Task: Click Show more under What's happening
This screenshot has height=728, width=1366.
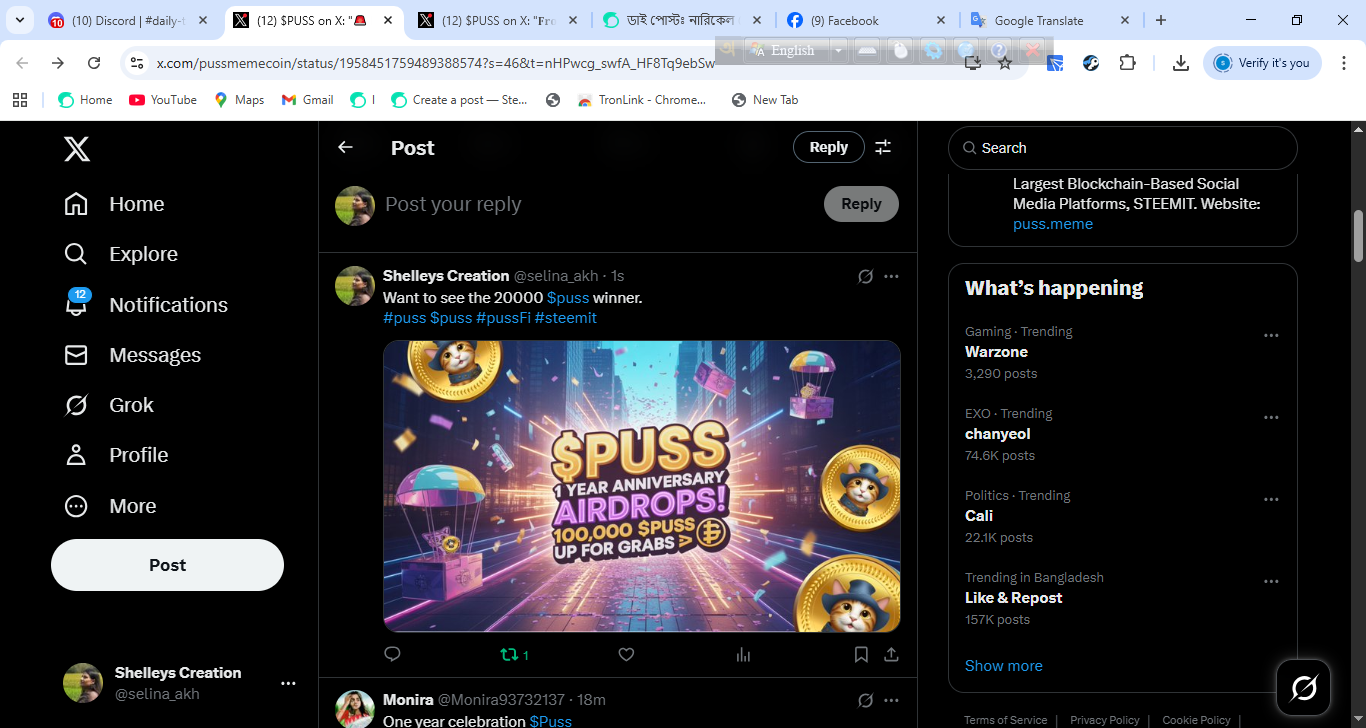Action: click(1003, 666)
